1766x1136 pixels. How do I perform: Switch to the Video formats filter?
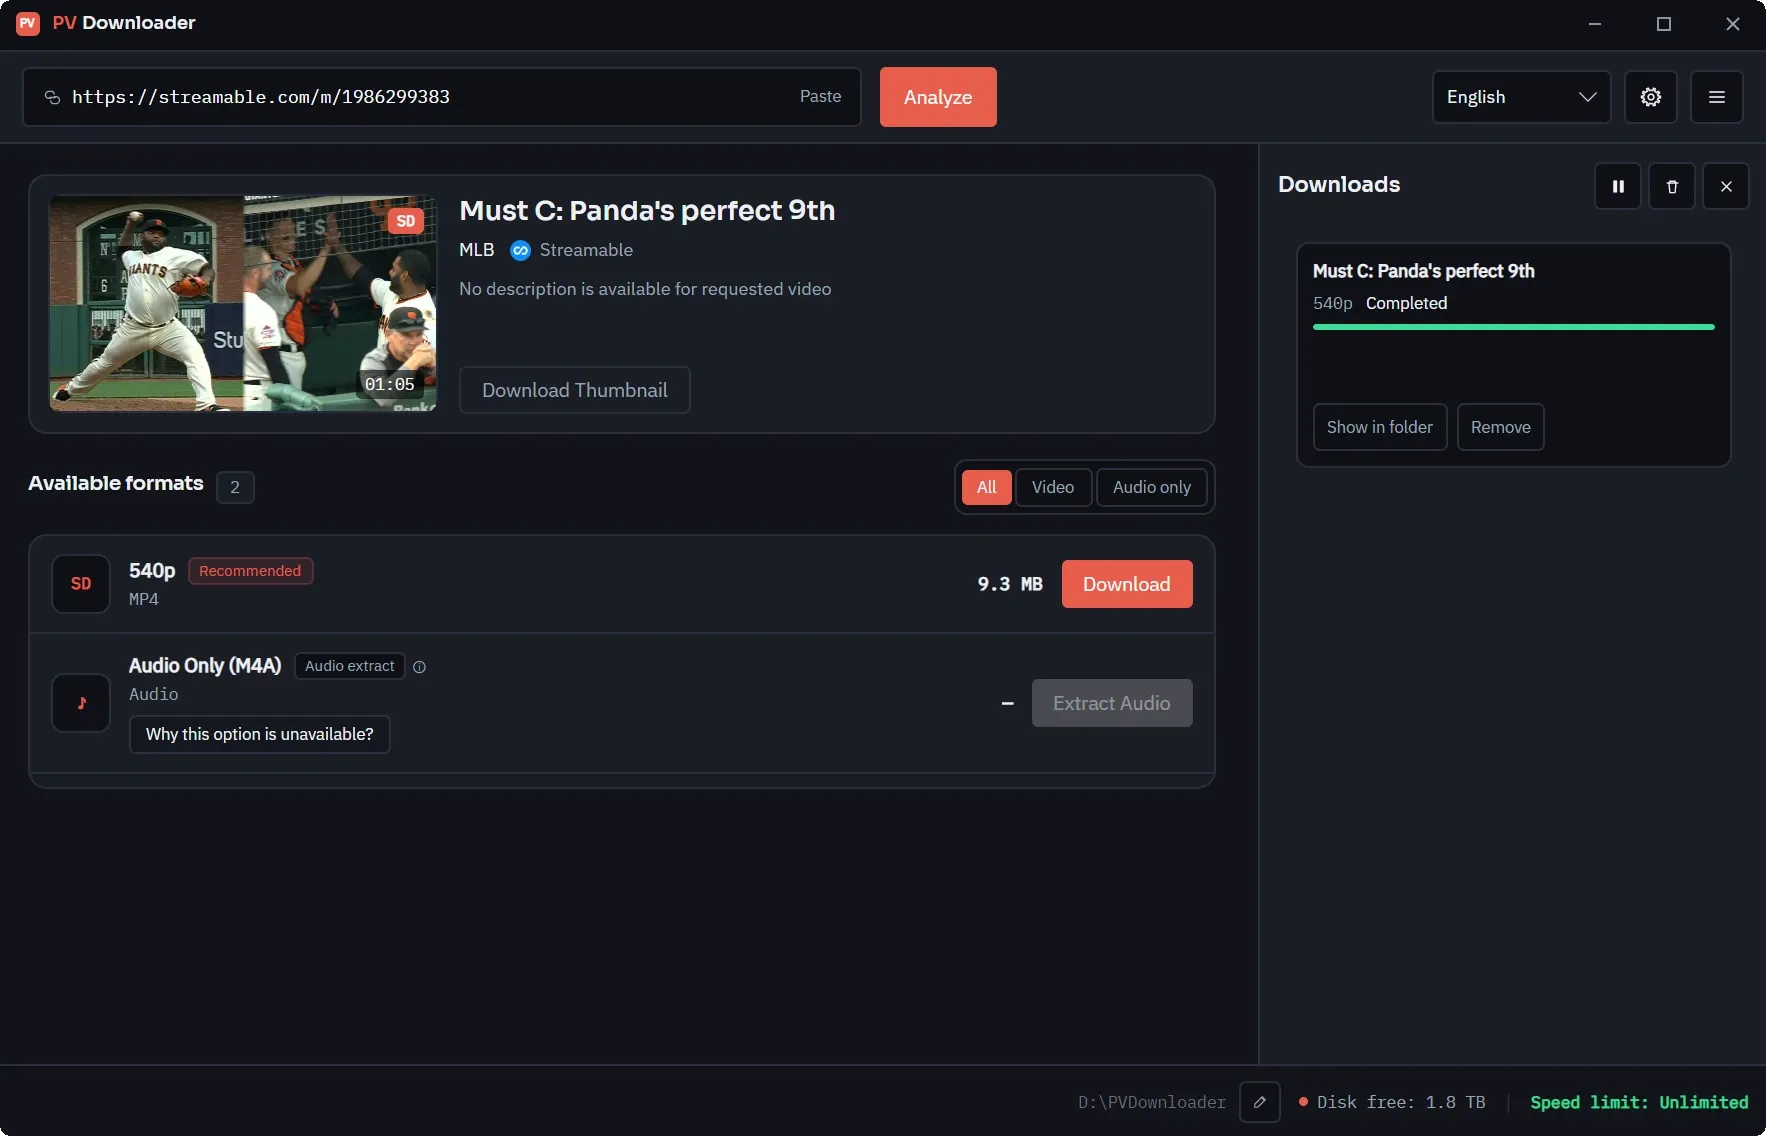tap(1053, 487)
